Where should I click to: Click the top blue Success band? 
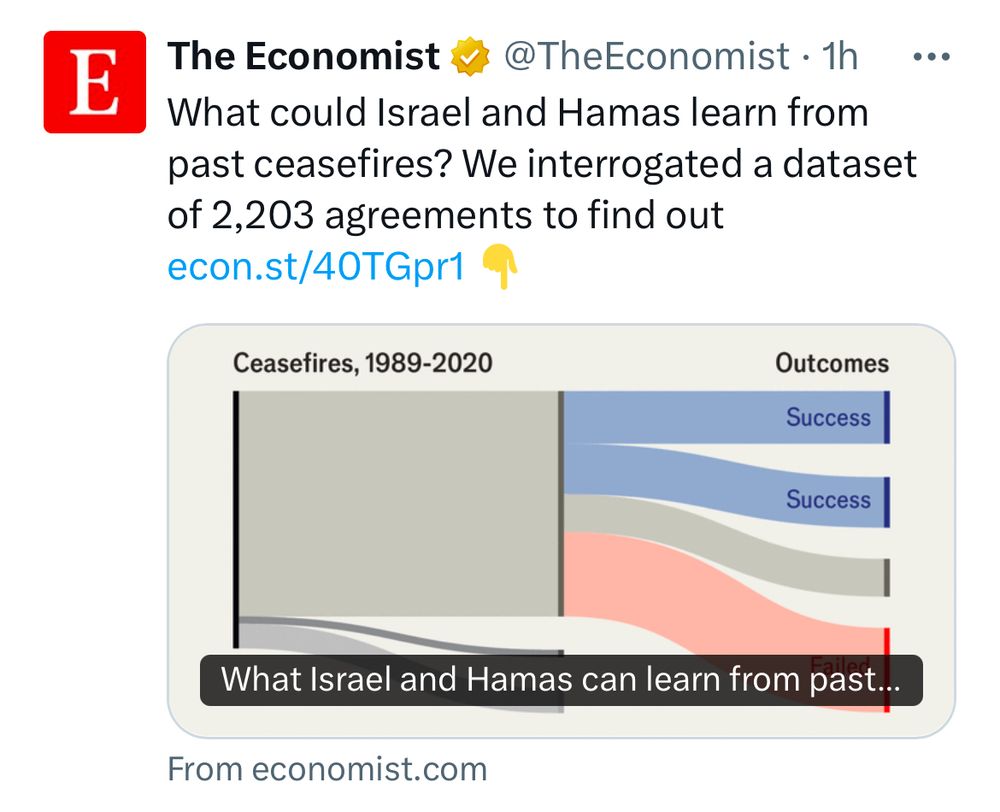pos(726,417)
